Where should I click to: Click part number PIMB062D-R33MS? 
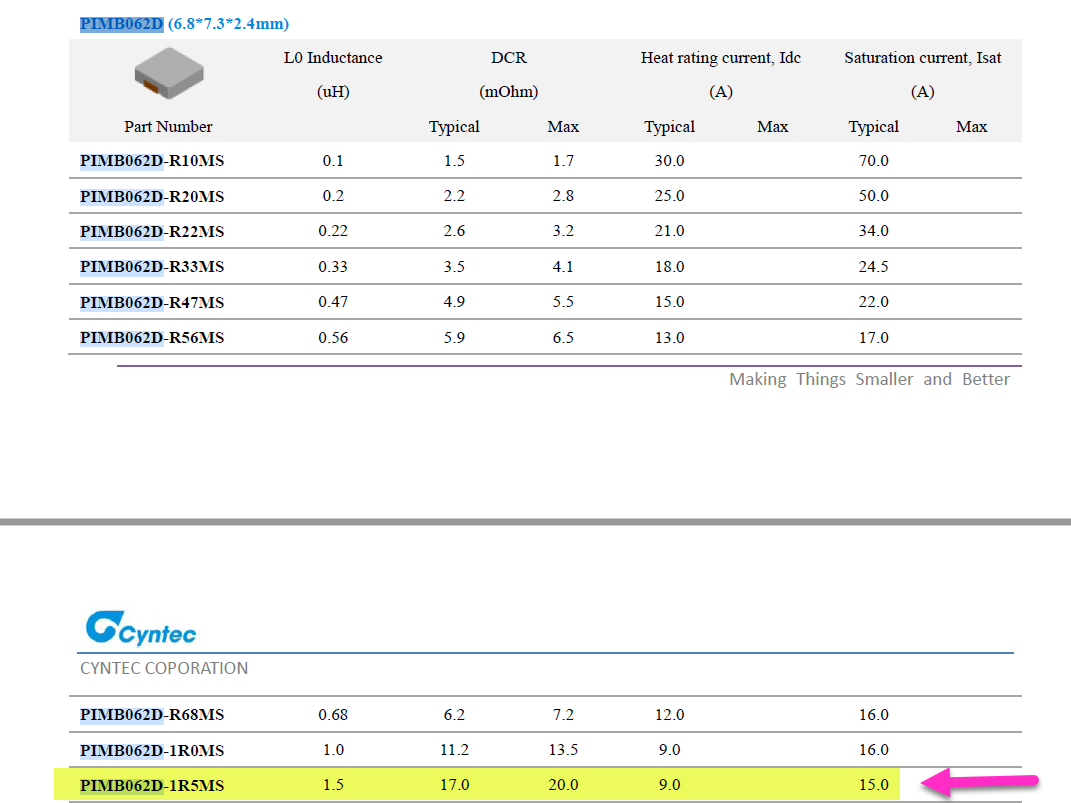click(152, 267)
